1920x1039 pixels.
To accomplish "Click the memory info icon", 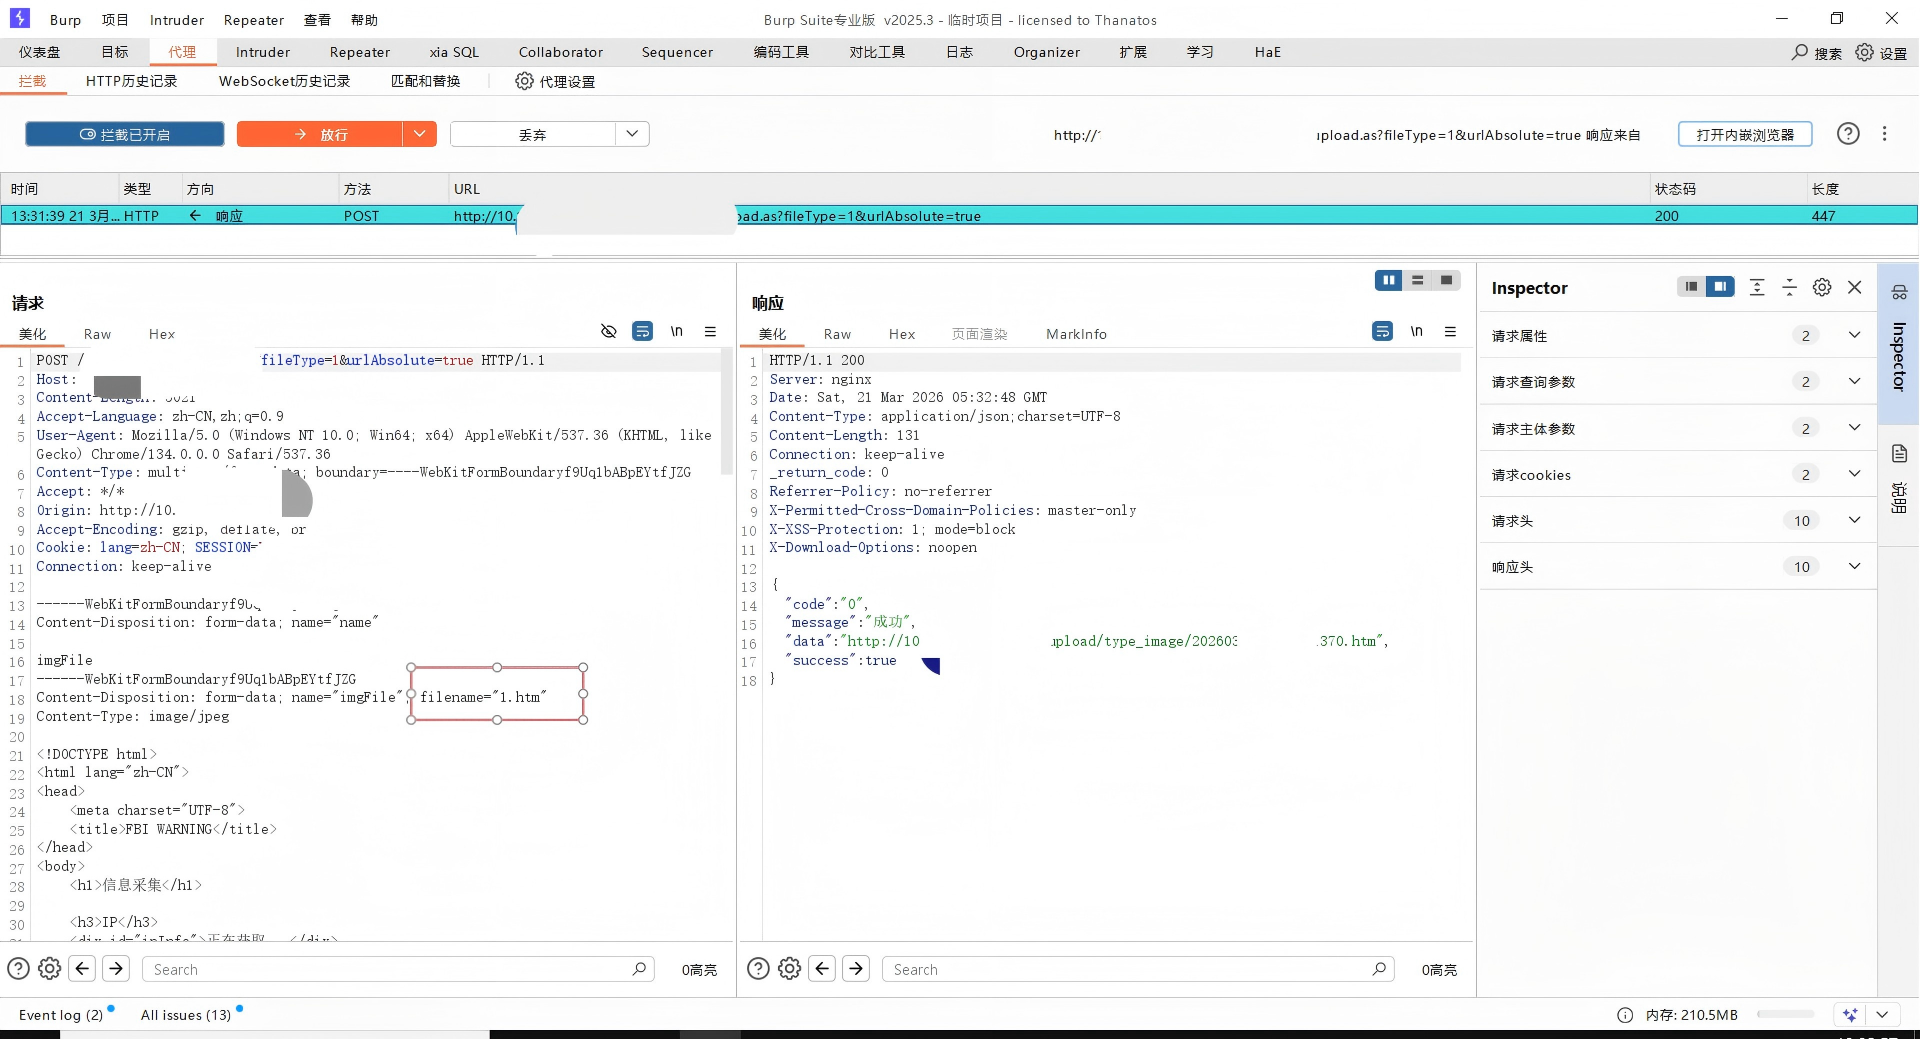I will tap(1625, 1015).
